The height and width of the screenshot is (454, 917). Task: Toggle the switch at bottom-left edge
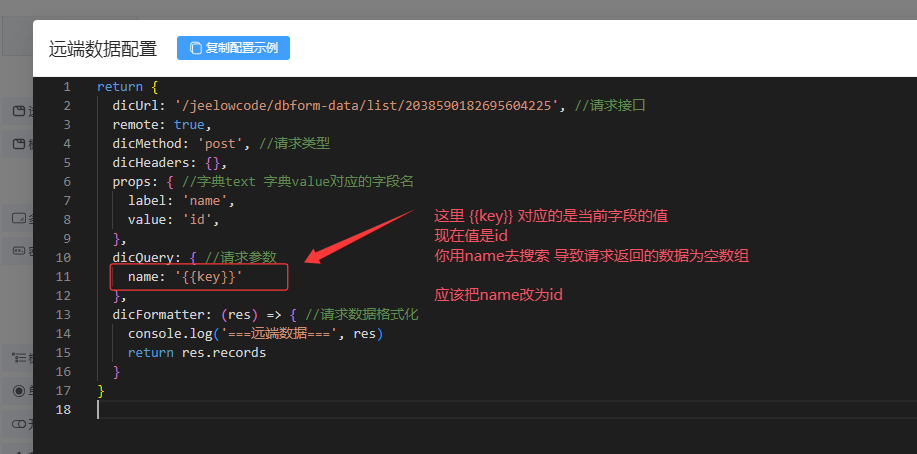point(18,425)
